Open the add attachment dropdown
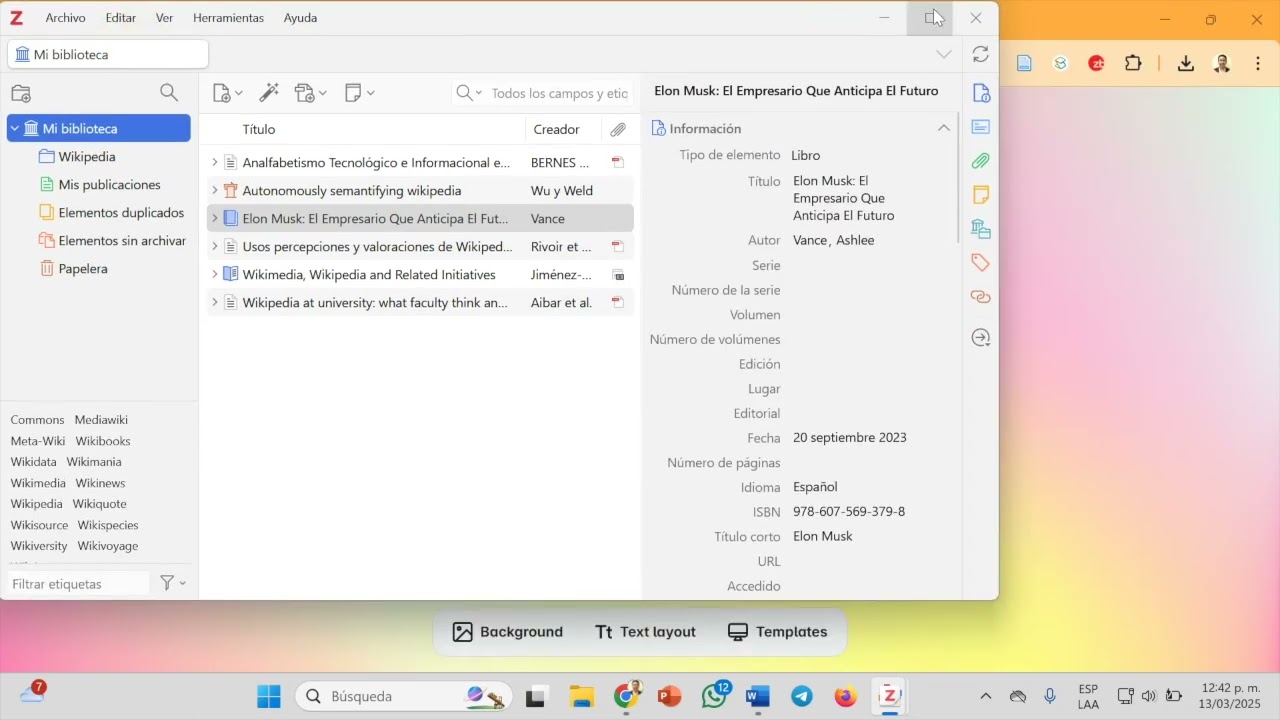Viewport: 1280px width, 720px height. (x=310, y=93)
